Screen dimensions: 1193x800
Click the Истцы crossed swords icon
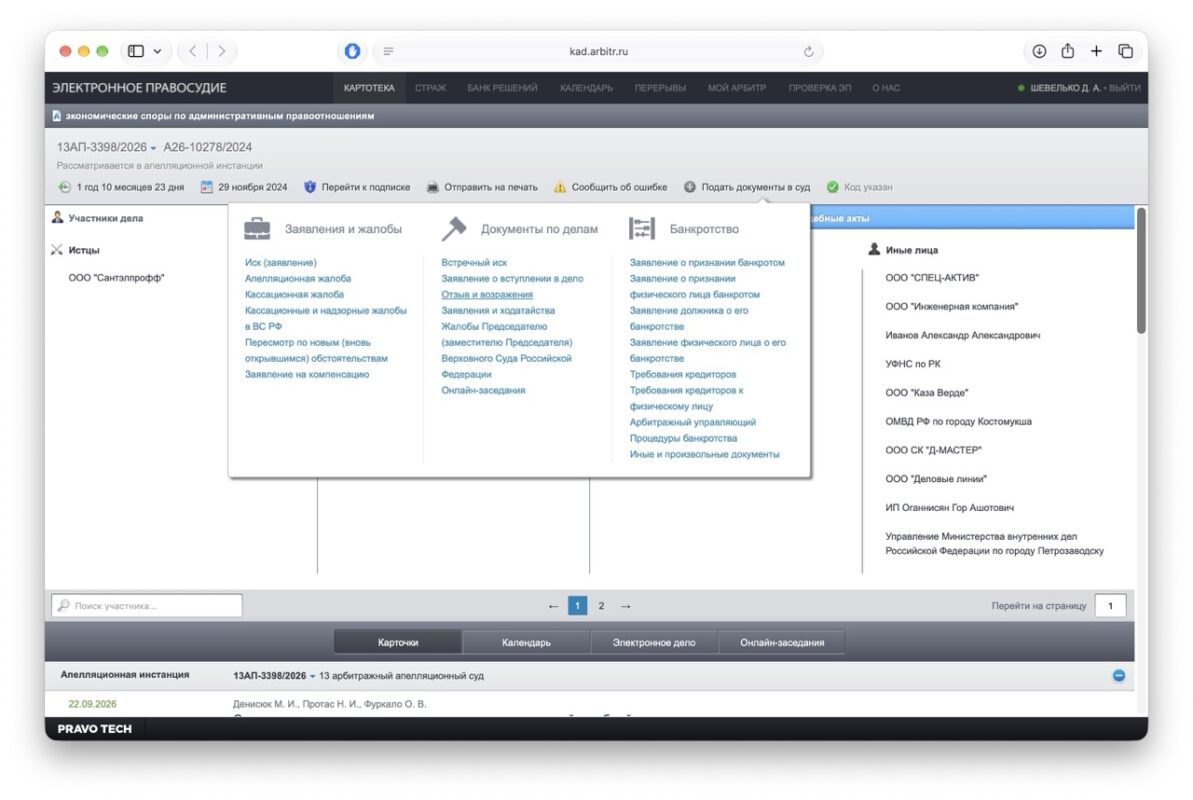coord(56,250)
